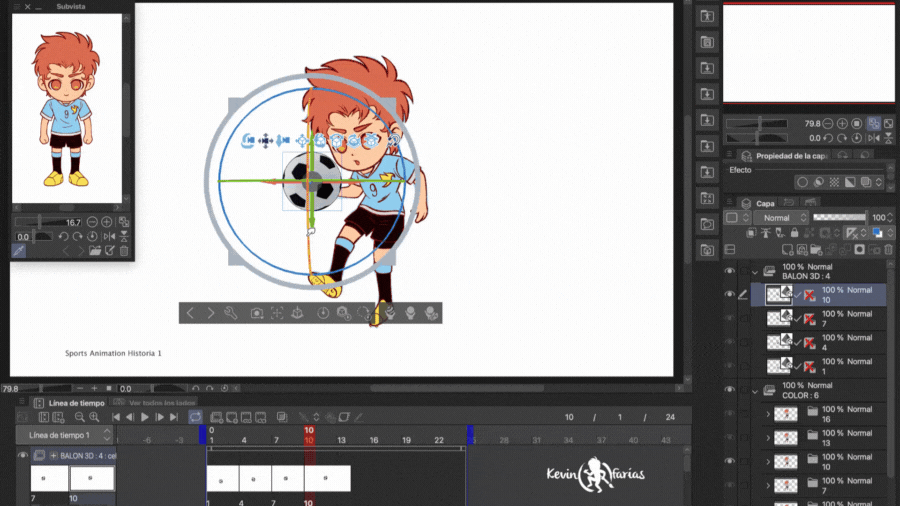Toggle the BALON 3D track eye in the timeline
900x506 pixels.
tap(22, 456)
